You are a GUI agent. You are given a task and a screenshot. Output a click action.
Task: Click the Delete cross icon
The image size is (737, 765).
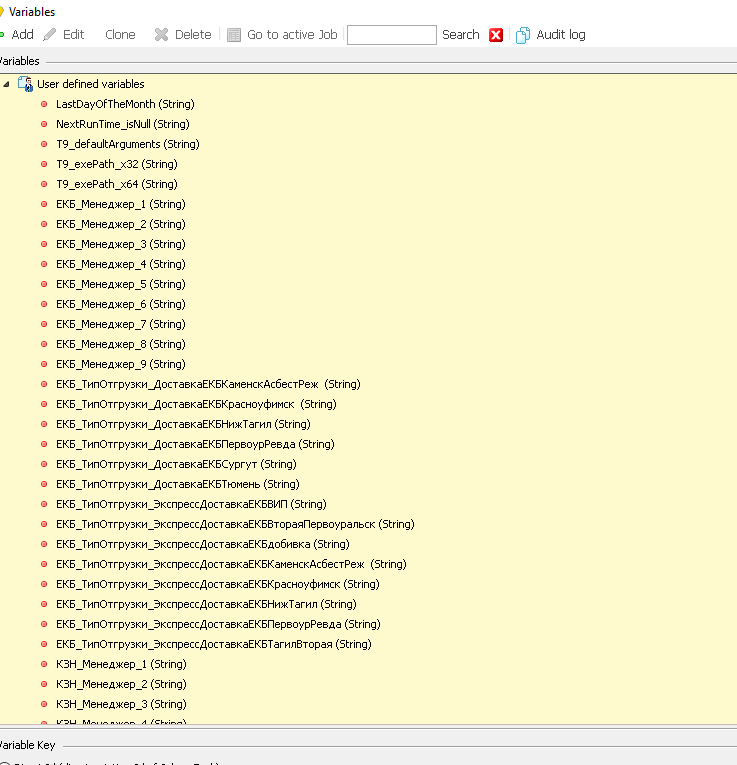coord(161,34)
